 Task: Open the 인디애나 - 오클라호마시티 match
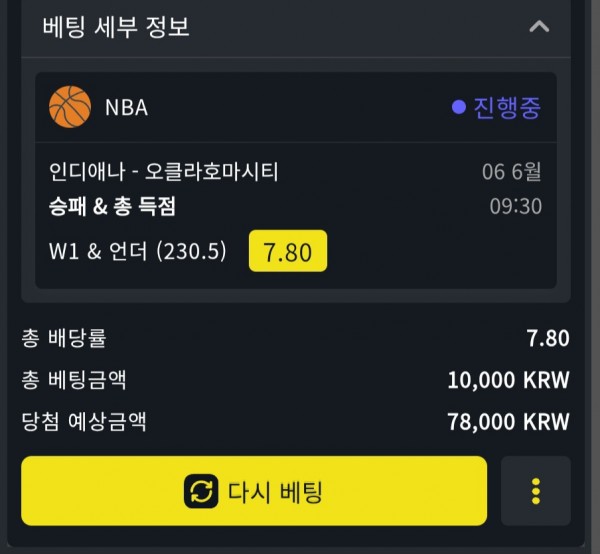pyautogui.click(x=163, y=172)
